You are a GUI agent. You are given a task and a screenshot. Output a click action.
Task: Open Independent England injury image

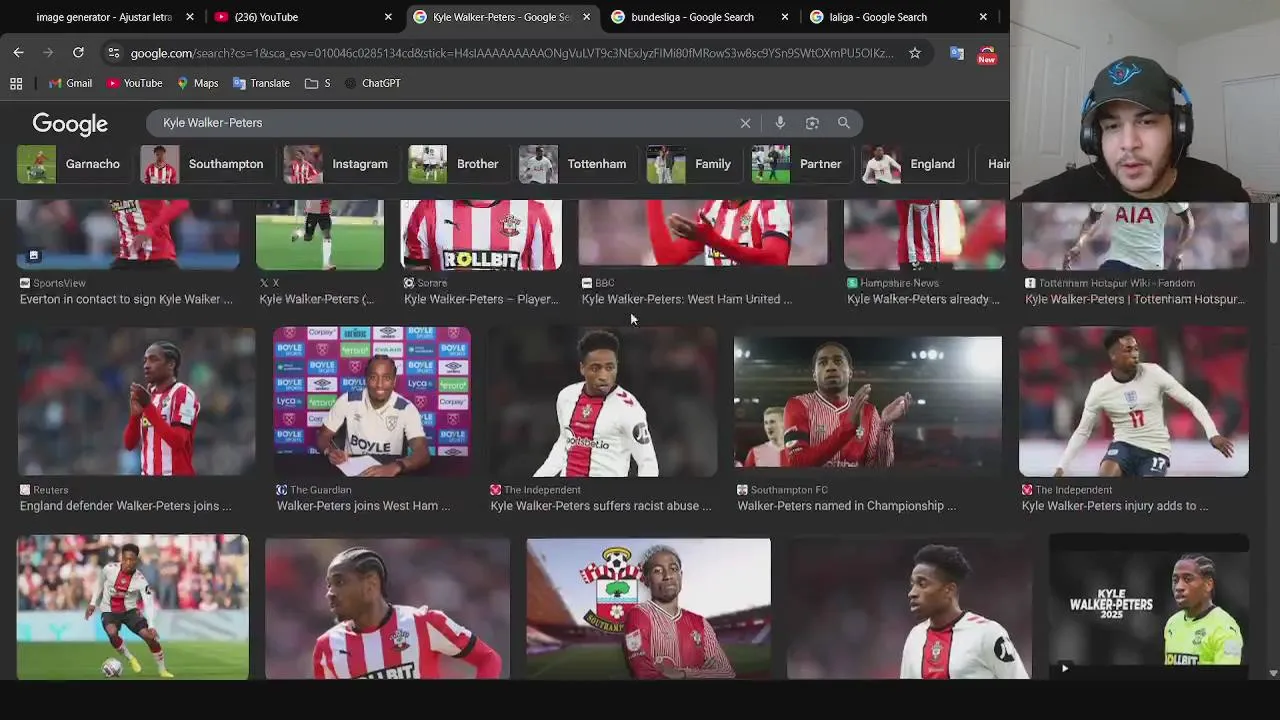tap(1134, 401)
